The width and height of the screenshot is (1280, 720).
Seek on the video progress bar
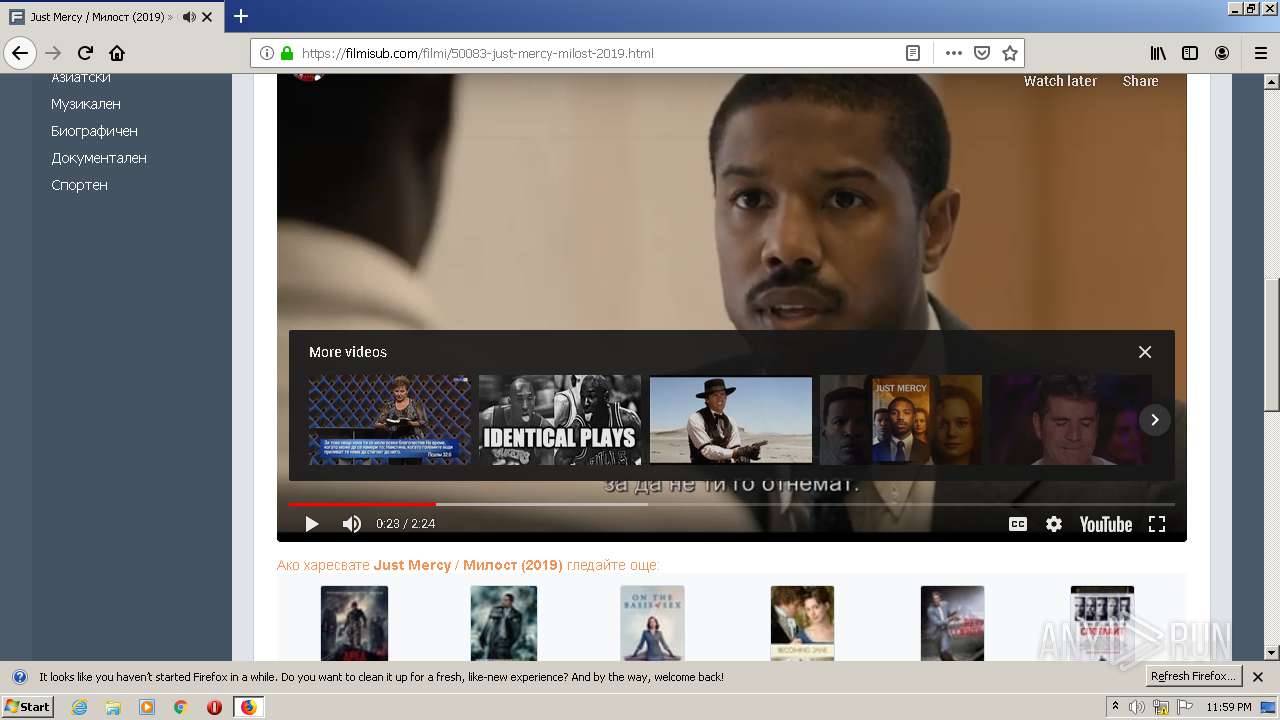coord(732,504)
